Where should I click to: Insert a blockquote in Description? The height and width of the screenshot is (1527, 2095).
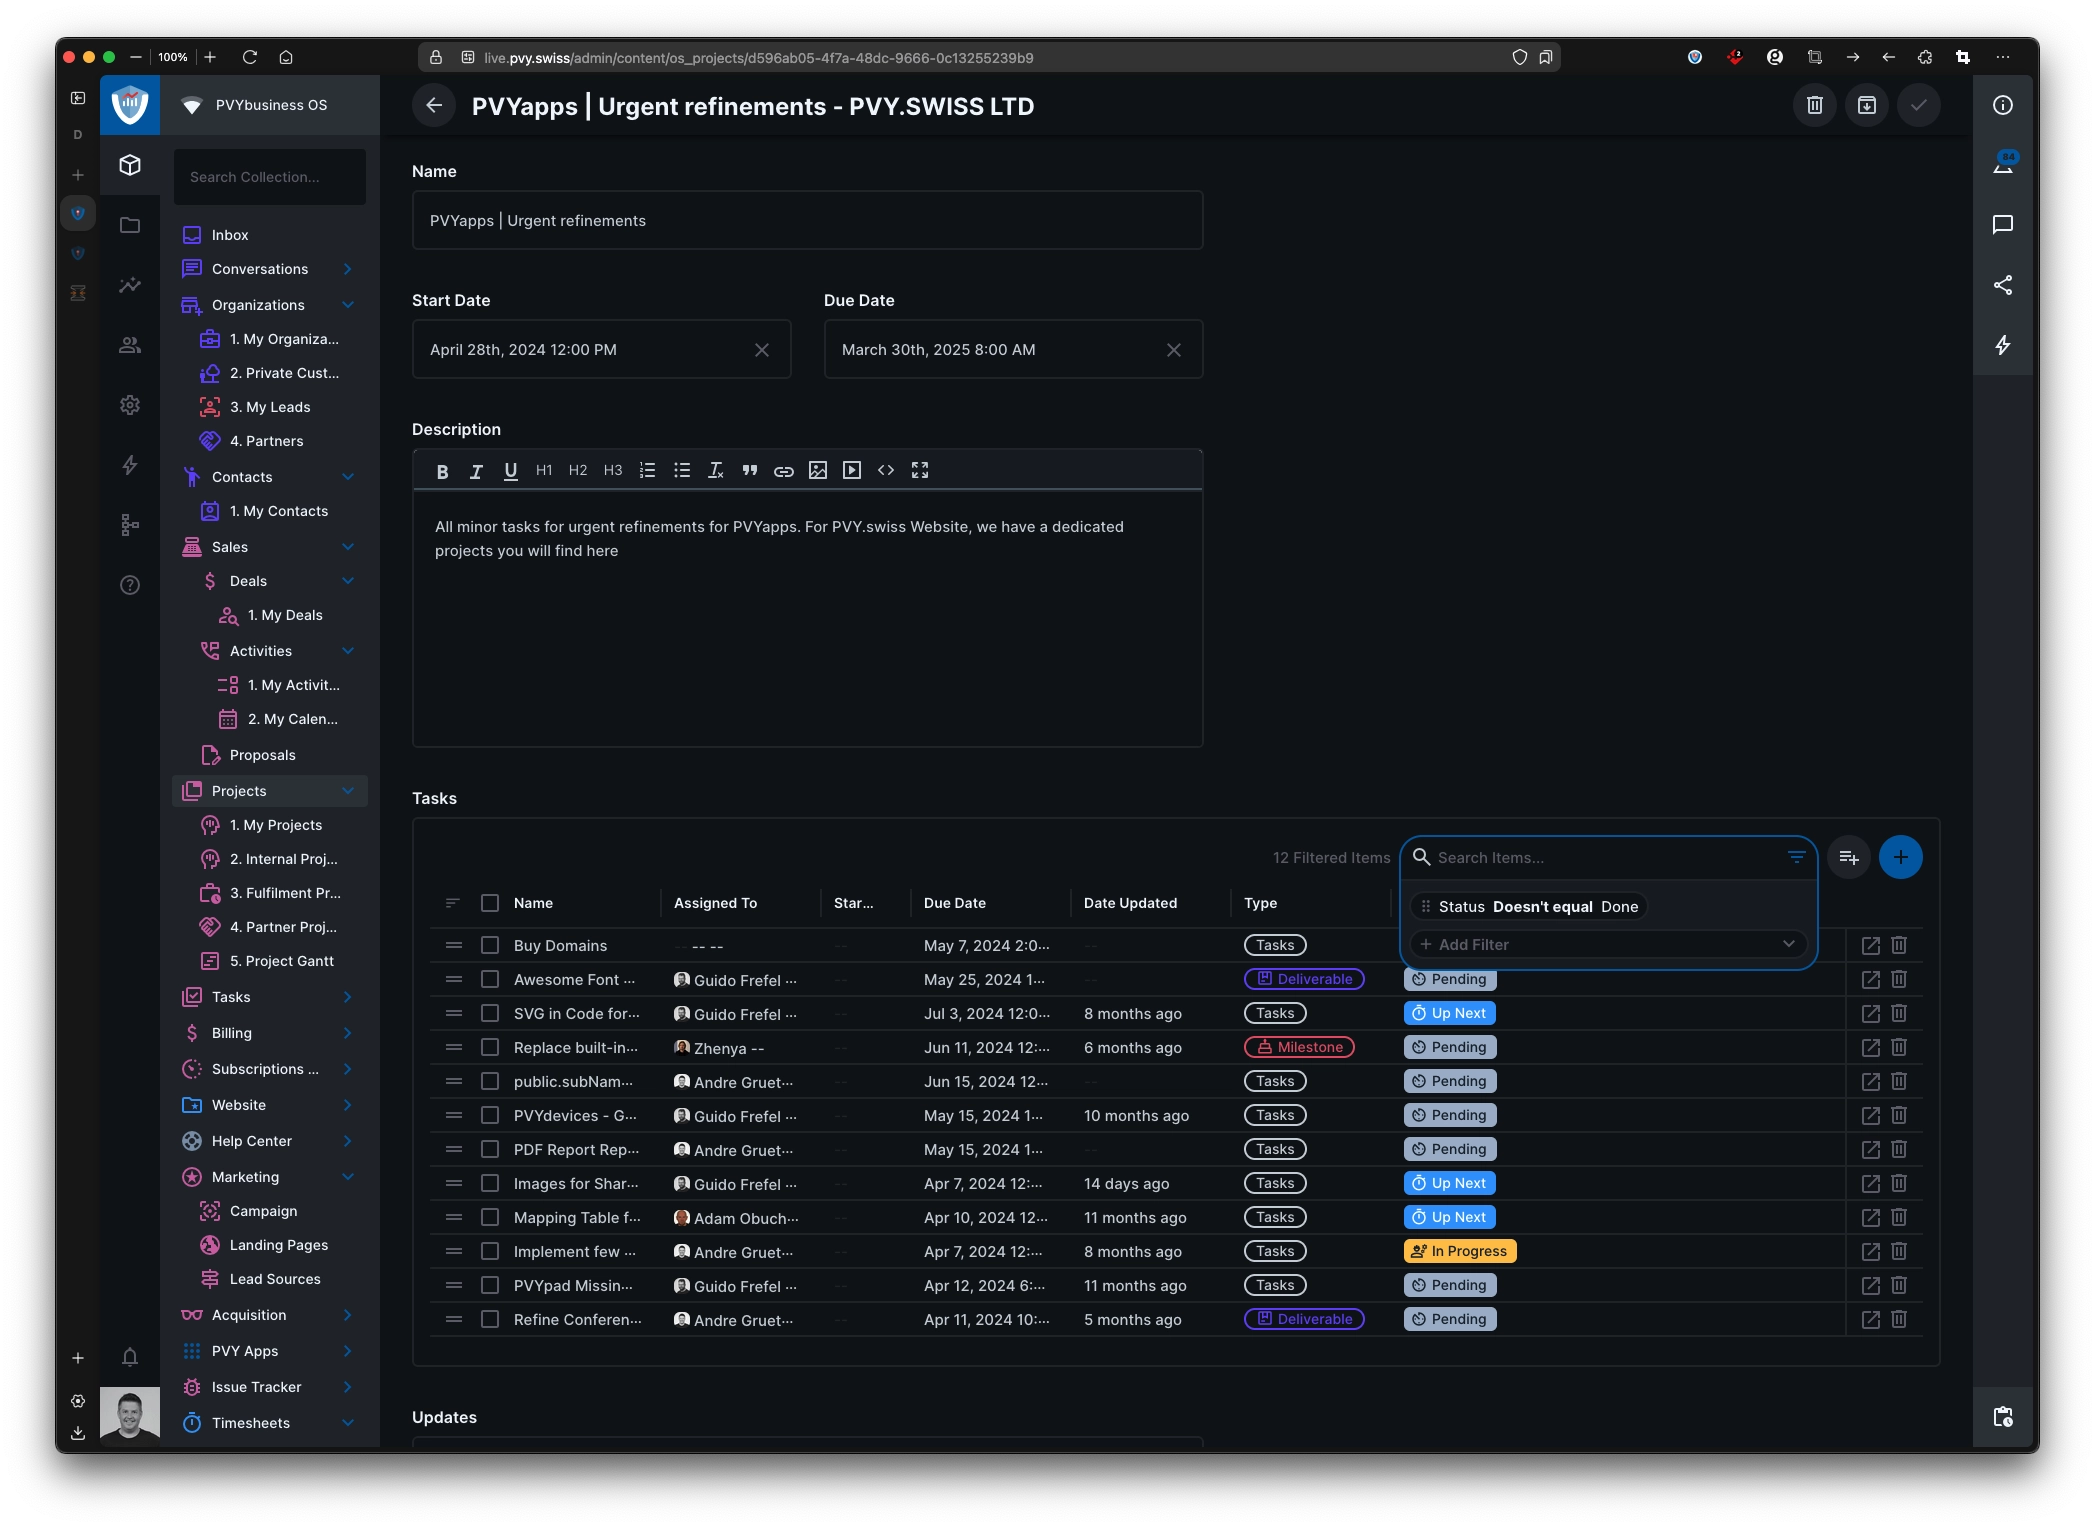pyautogui.click(x=749, y=470)
